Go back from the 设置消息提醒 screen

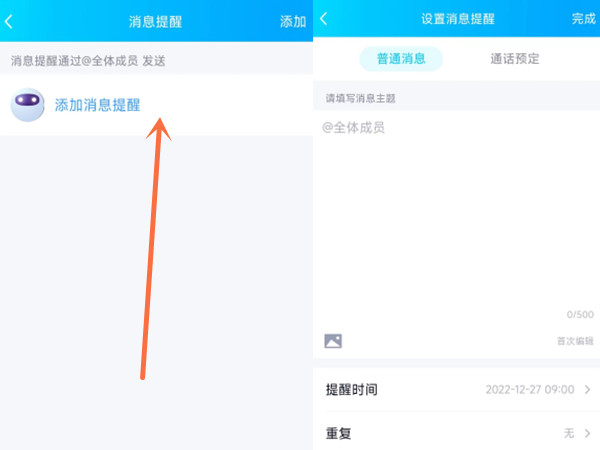(324, 19)
